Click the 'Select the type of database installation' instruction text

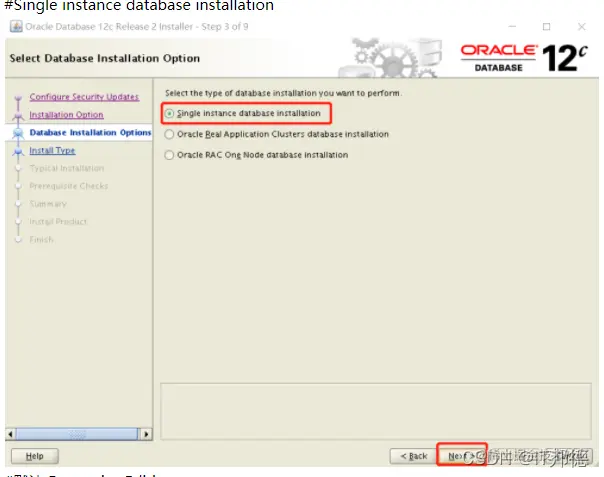click(283, 93)
